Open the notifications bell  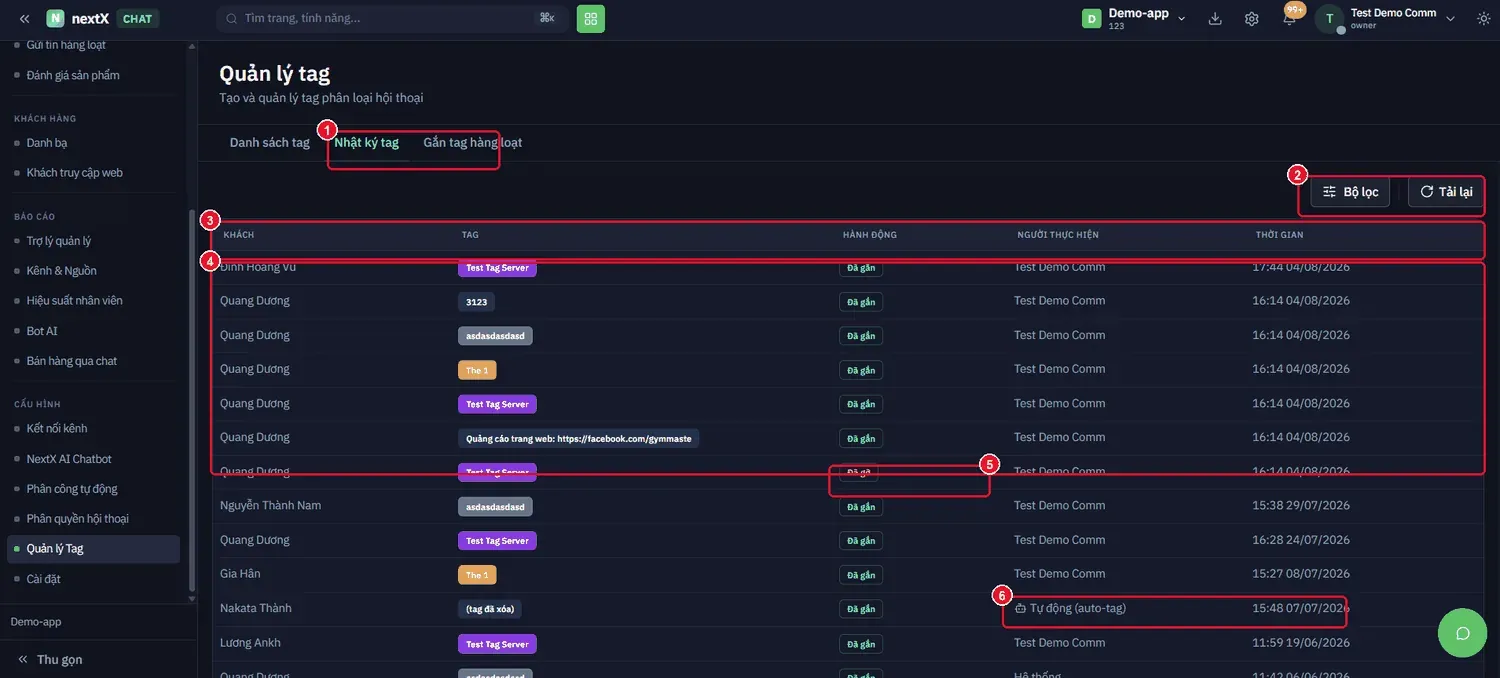point(1289,19)
